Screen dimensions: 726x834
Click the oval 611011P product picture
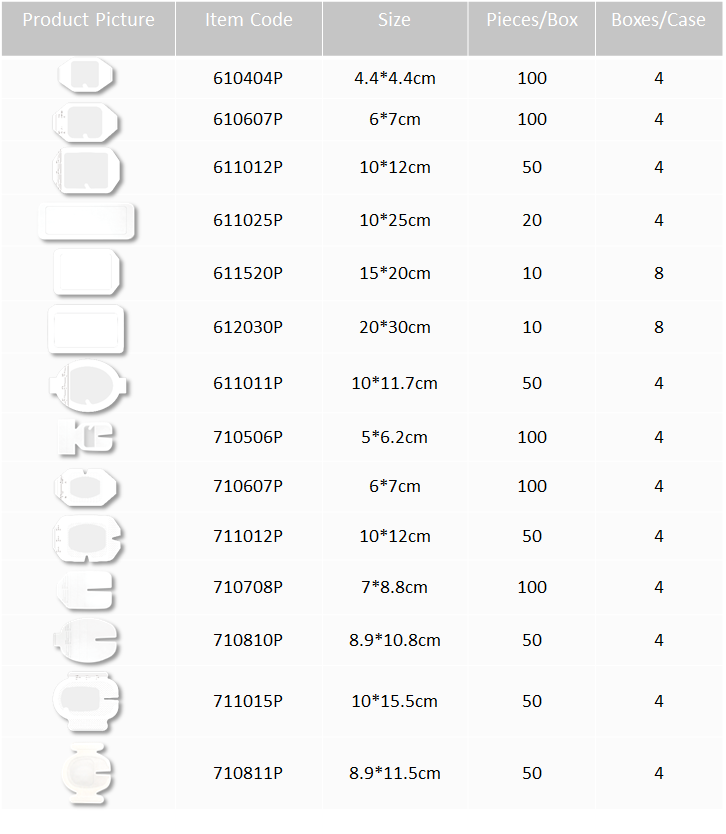pyautogui.click(x=88, y=386)
